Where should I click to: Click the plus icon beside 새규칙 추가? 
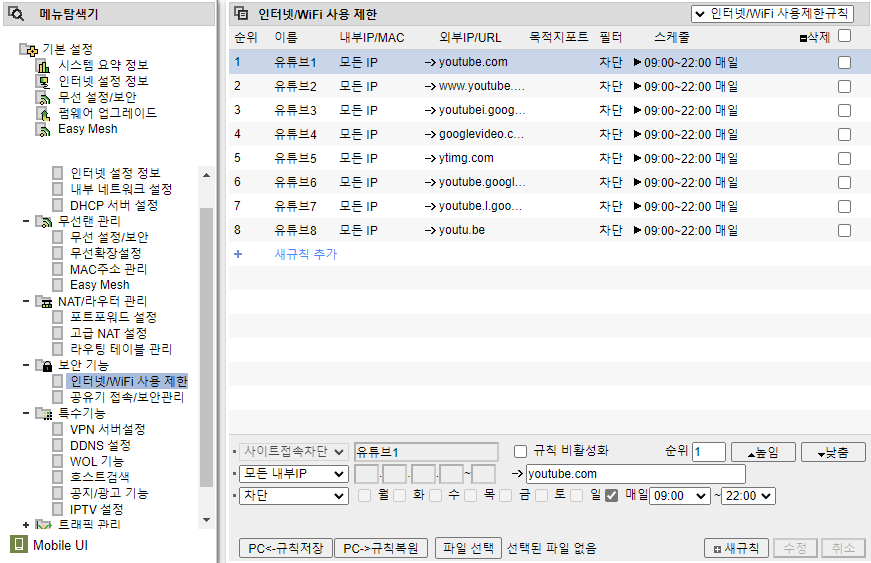pos(238,254)
